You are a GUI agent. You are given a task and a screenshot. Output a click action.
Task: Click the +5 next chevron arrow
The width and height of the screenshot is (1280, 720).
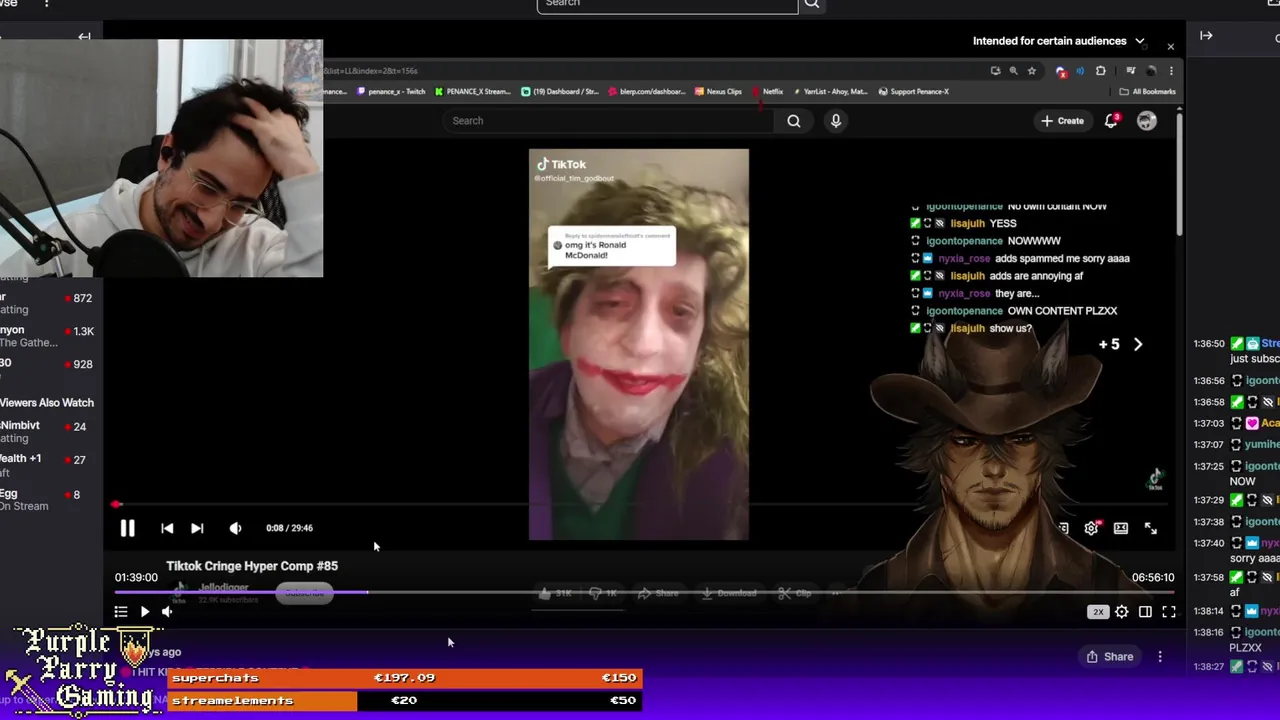click(1138, 344)
